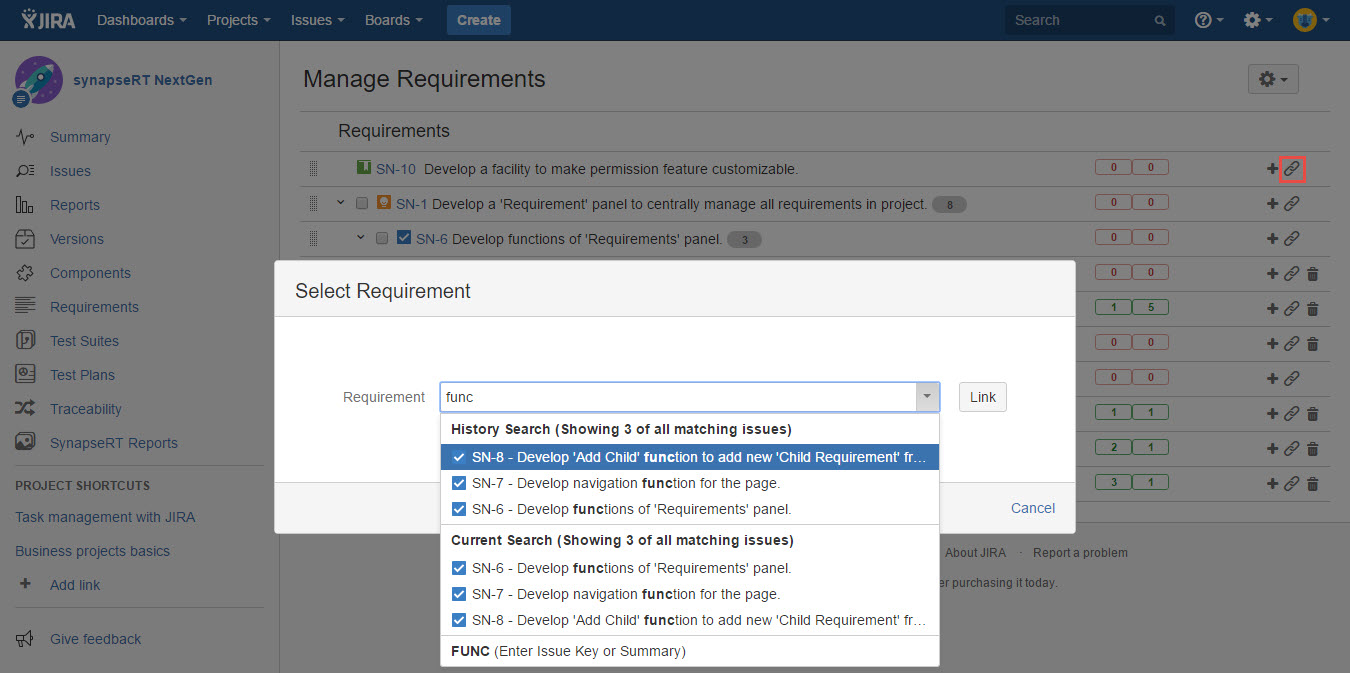Open Requirements in the sidebar
Screen dimensions: 1350x673
[94, 307]
